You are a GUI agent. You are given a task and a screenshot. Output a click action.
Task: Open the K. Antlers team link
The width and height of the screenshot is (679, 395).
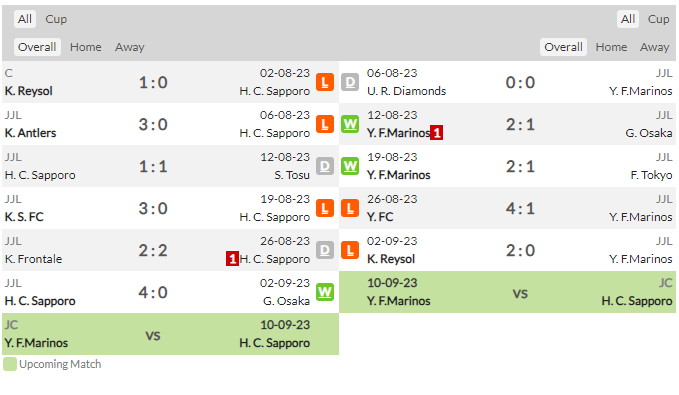click(x=30, y=133)
